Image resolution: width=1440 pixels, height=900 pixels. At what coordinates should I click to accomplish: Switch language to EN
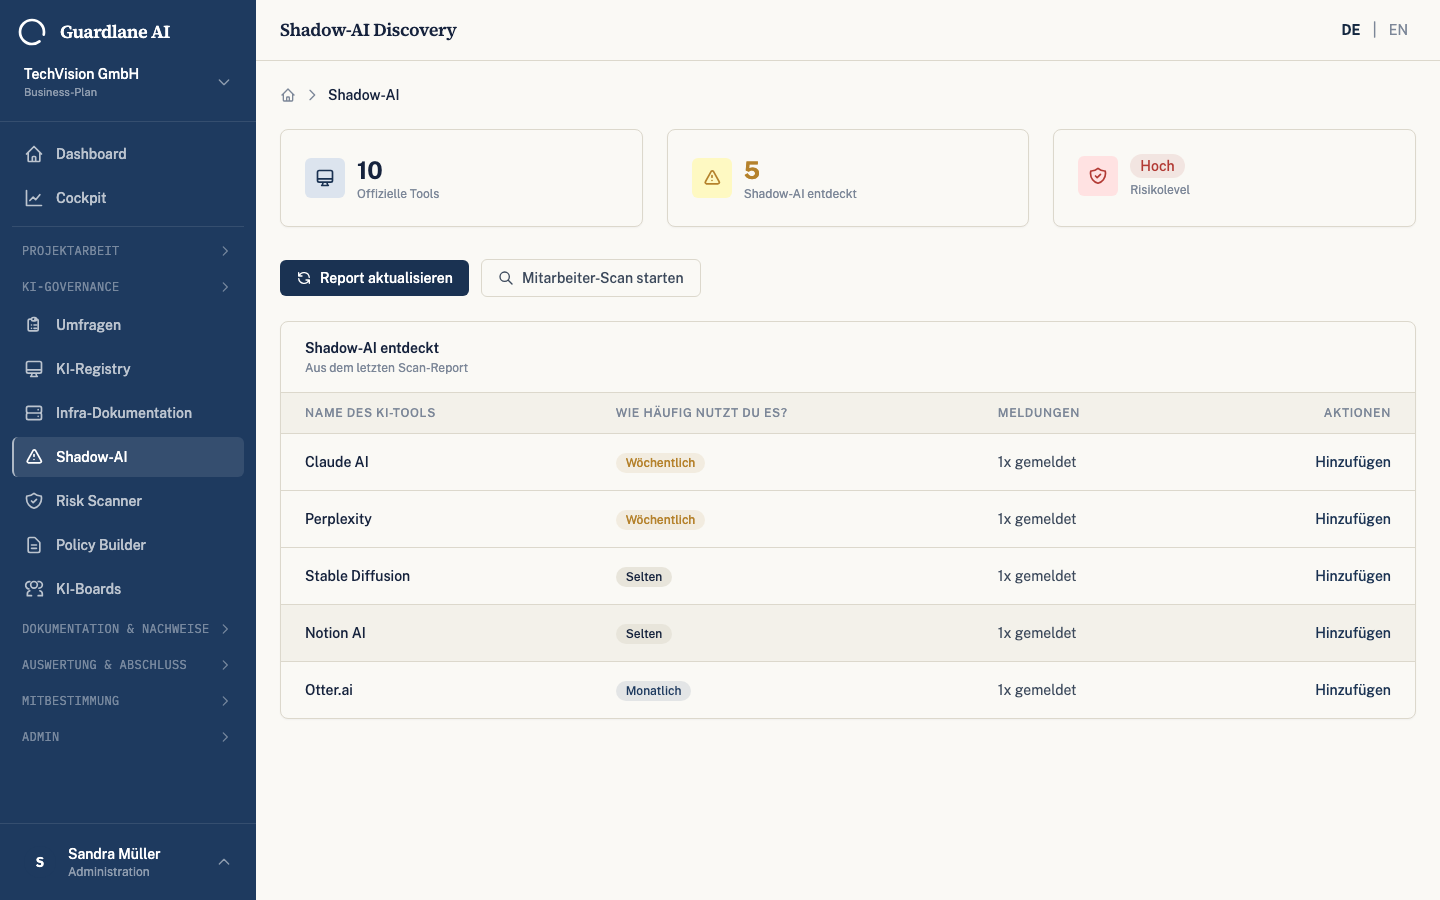[1398, 30]
